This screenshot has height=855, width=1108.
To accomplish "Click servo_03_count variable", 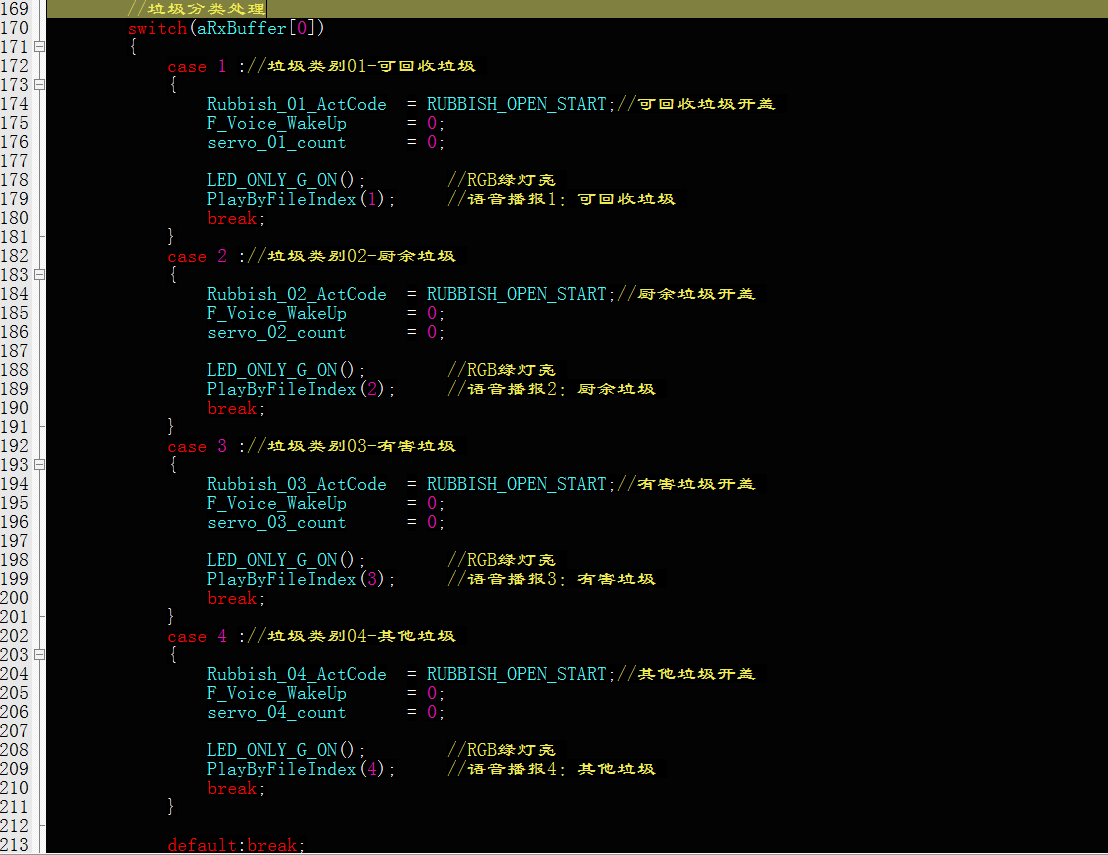I will [277, 523].
